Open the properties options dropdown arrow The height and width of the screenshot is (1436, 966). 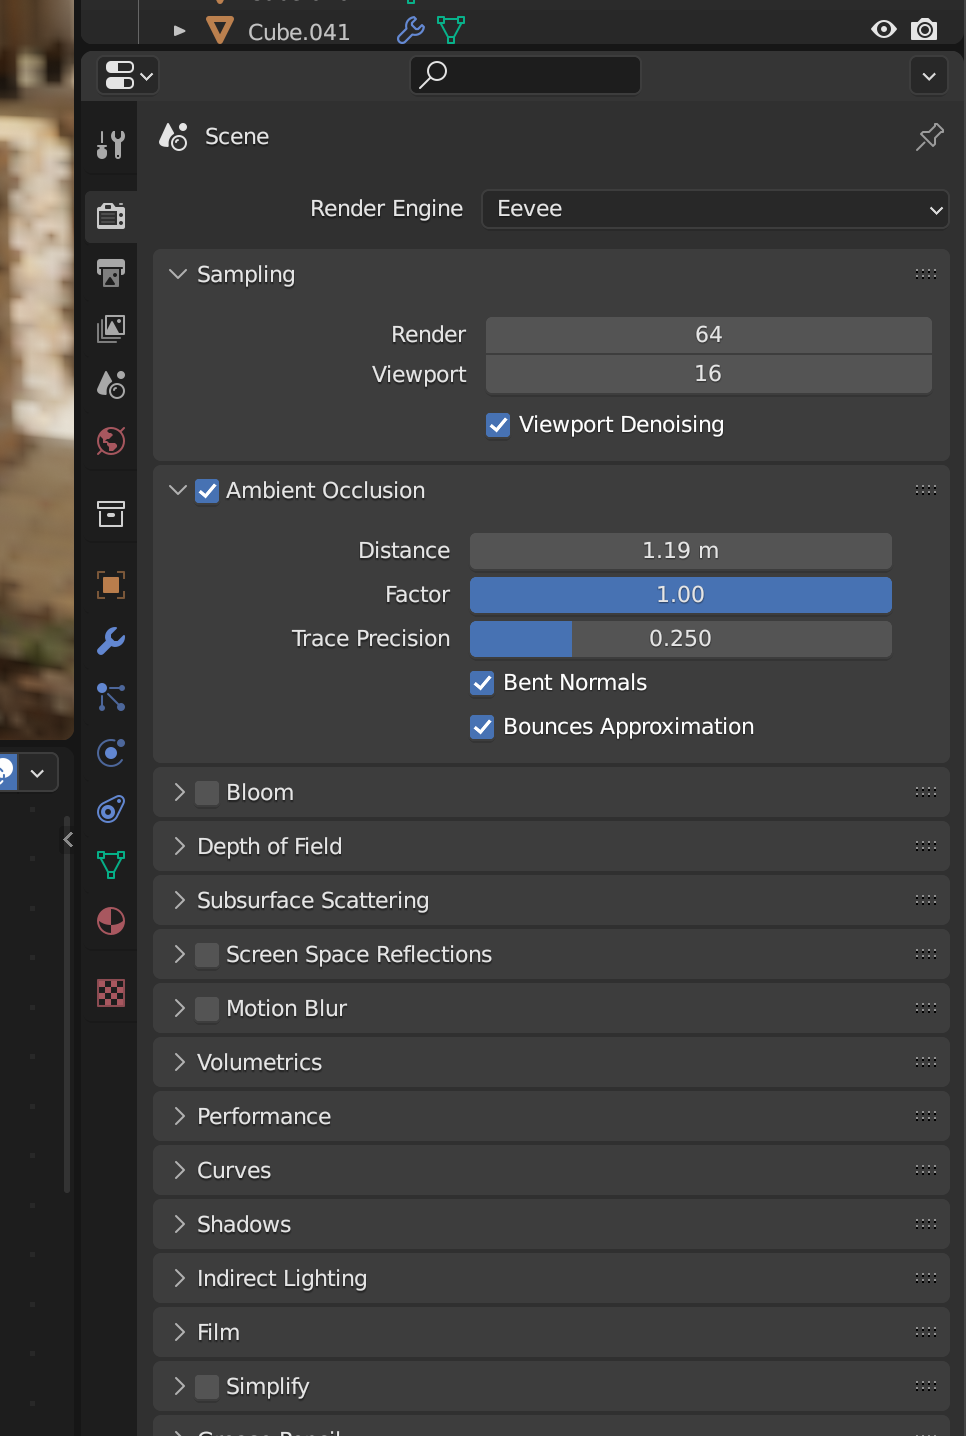[929, 76]
